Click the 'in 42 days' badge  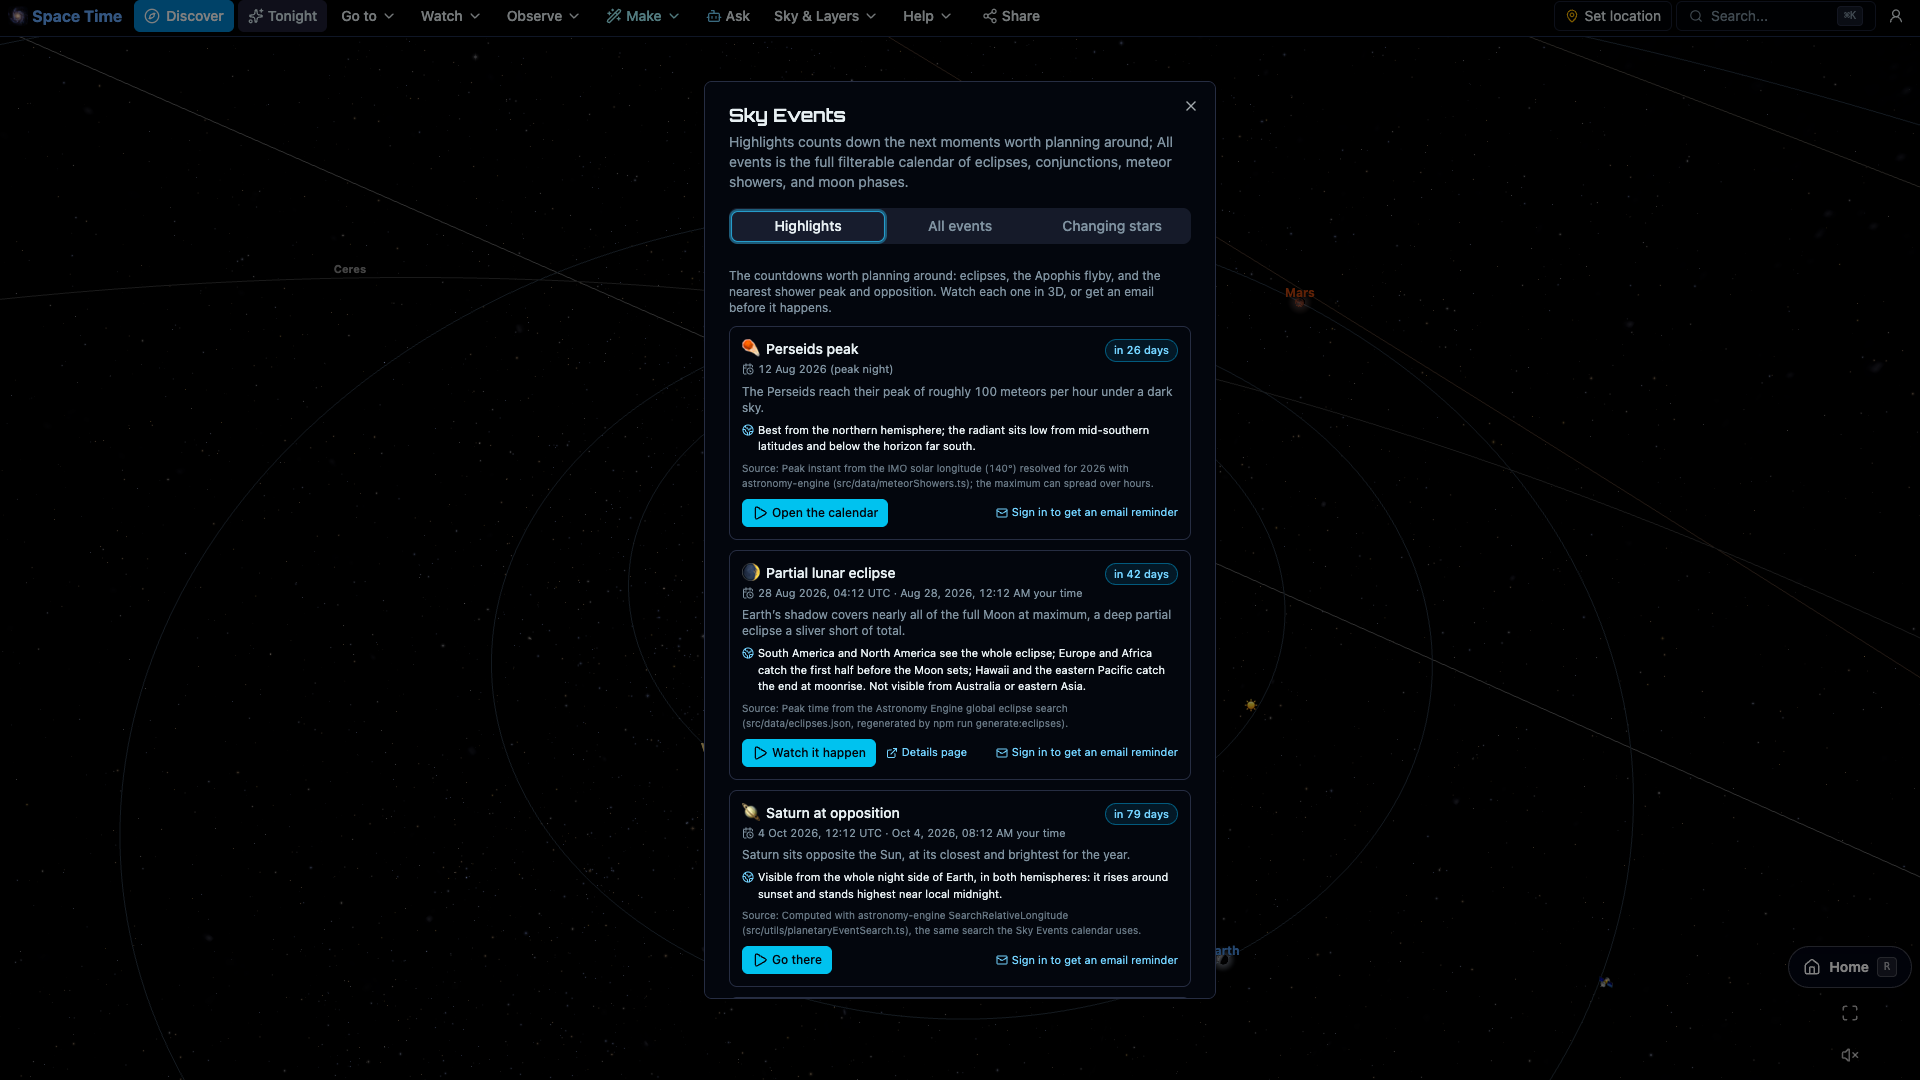(x=1141, y=574)
